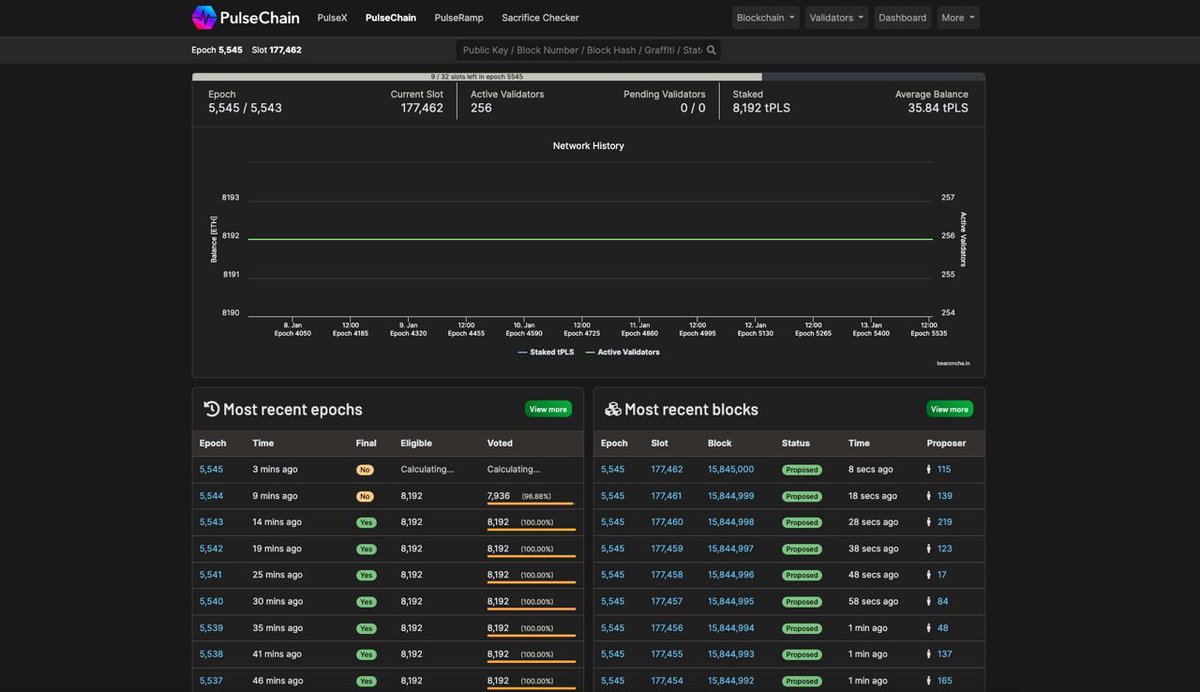Open slot 177,461 link

click(667, 496)
